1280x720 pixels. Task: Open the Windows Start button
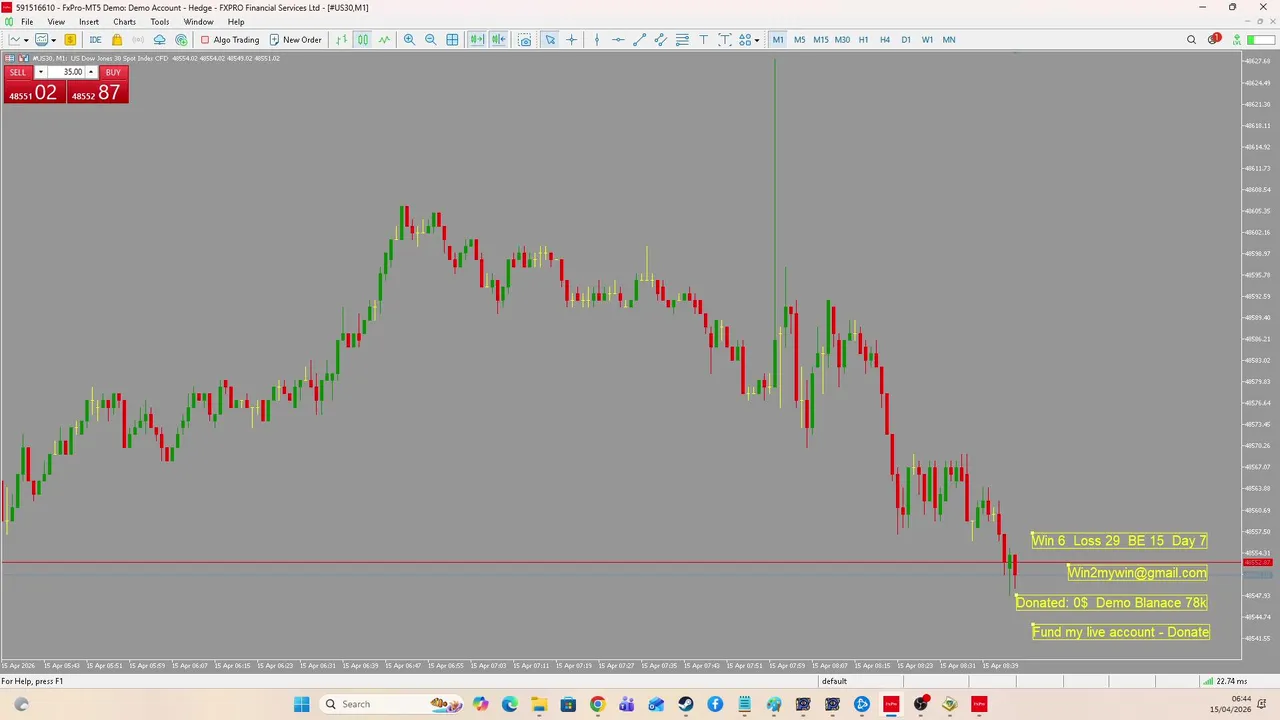click(302, 704)
